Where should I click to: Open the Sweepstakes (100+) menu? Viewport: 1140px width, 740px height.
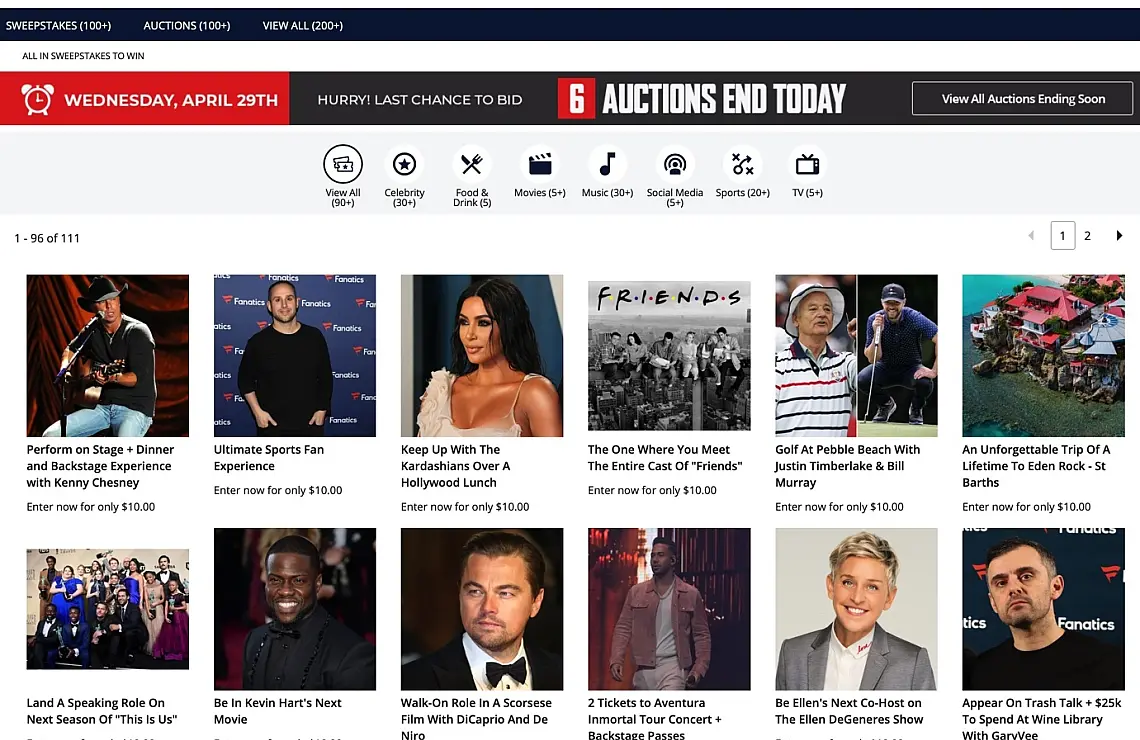tap(59, 25)
